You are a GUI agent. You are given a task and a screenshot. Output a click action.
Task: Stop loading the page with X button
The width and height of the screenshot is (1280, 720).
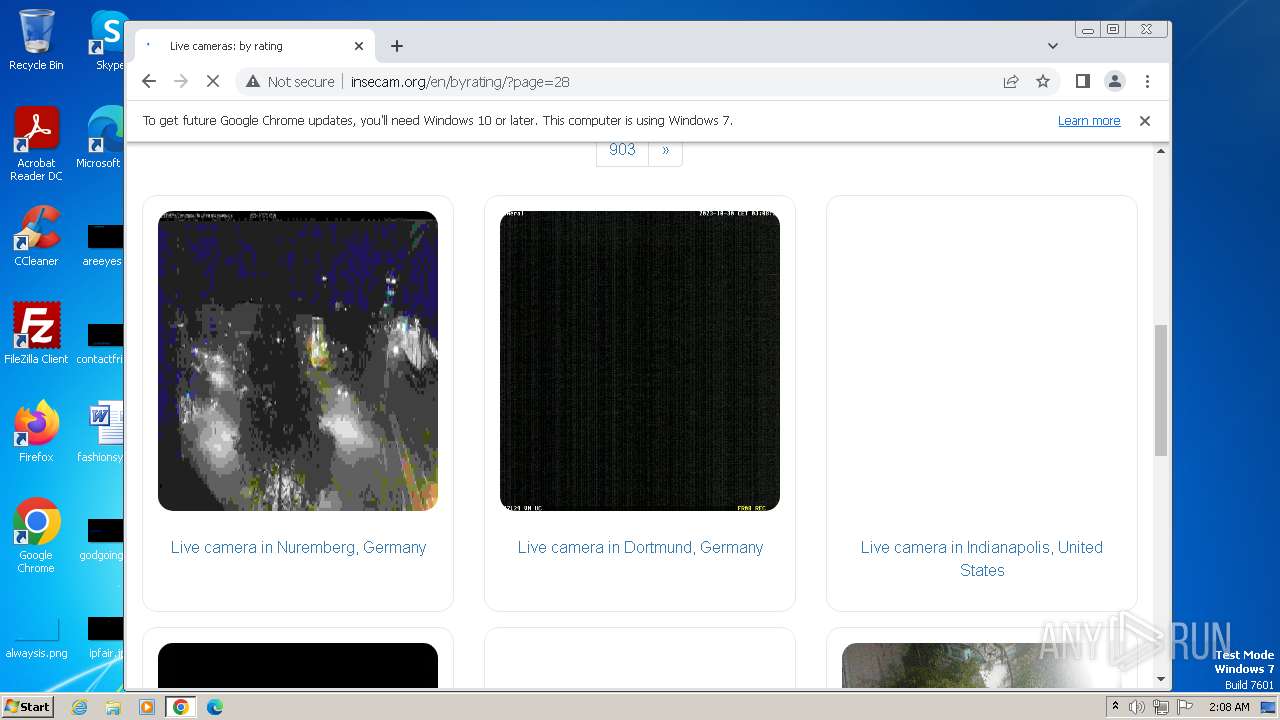(x=213, y=81)
